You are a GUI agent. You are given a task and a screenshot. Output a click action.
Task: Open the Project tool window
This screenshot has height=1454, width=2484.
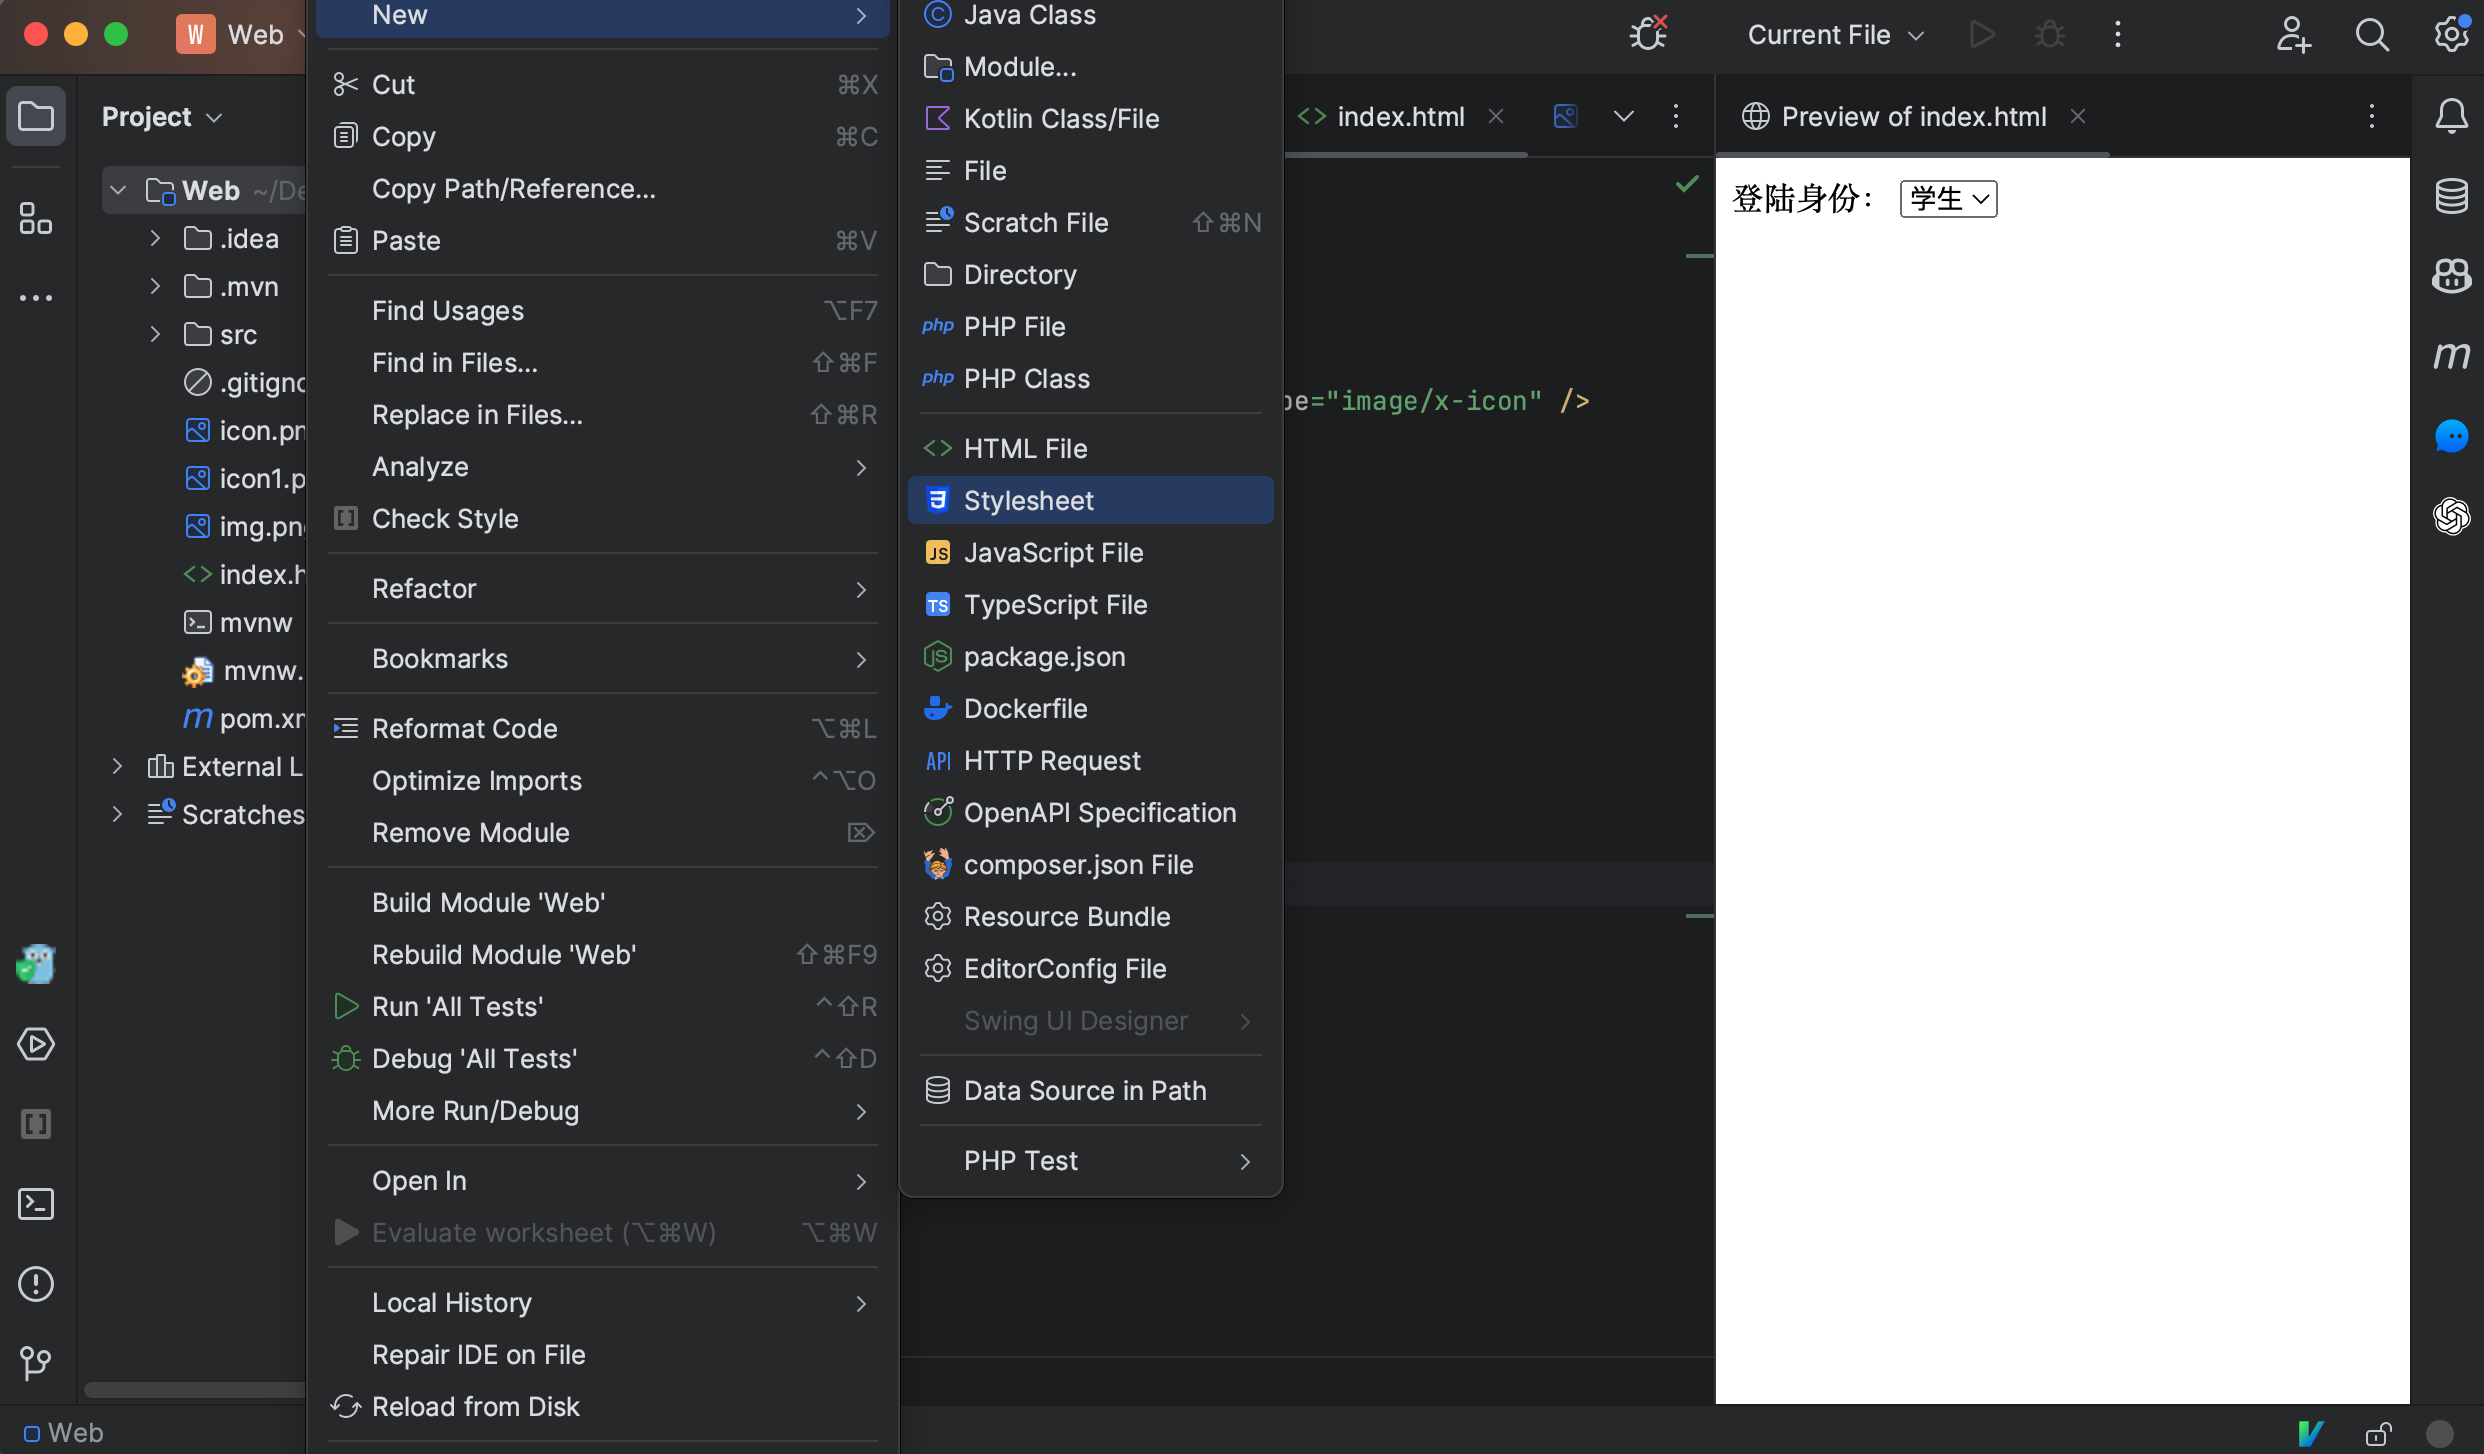click(36, 115)
